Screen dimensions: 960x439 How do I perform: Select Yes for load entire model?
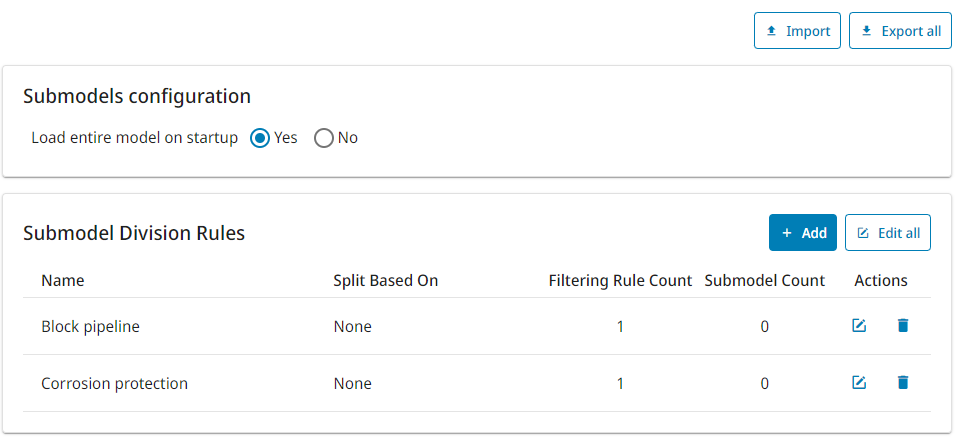click(x=260, y=138)
